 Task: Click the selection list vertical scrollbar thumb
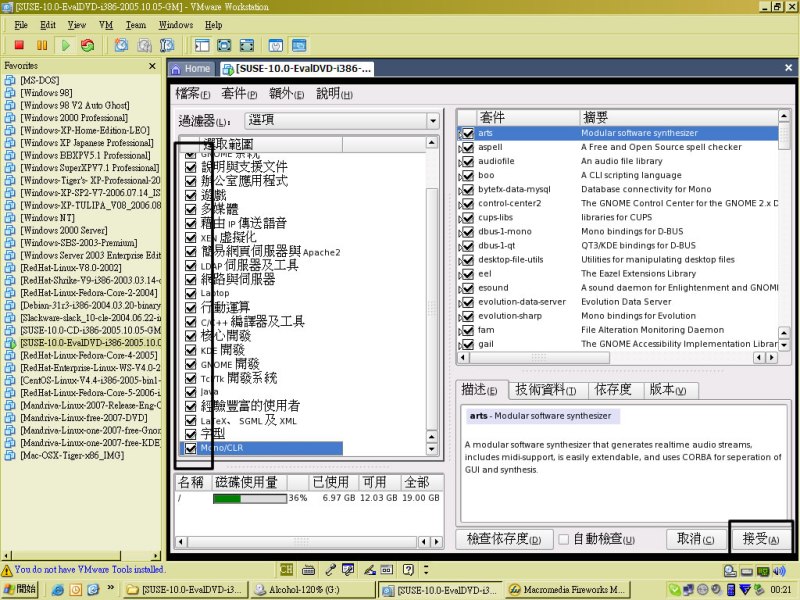(432, 309)
